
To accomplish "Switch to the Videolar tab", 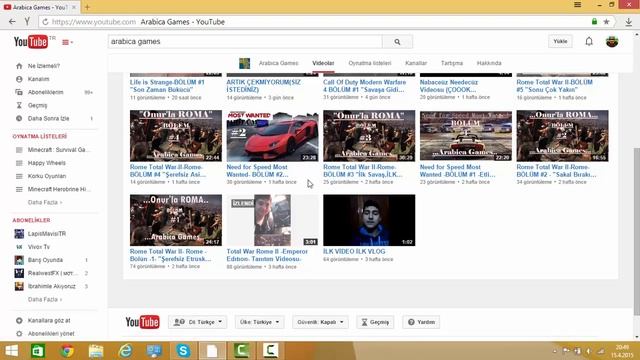I will click(323, 63).
